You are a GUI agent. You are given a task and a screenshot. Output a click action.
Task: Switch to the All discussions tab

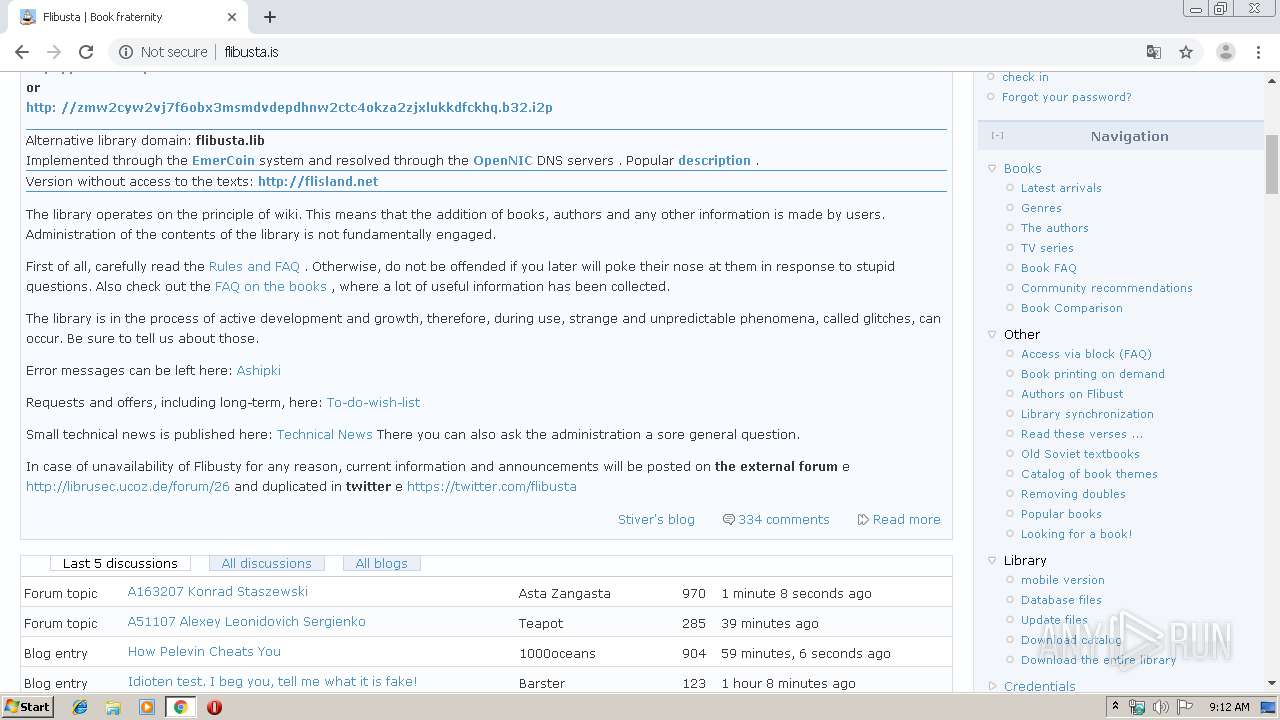(x=267, y=564)
